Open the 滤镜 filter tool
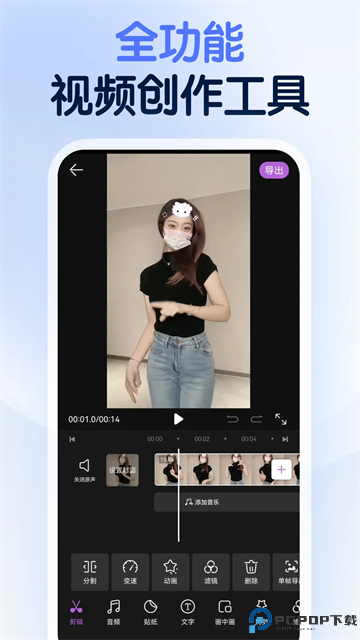Screen dimensions: 360x640 tap(211, 572)
